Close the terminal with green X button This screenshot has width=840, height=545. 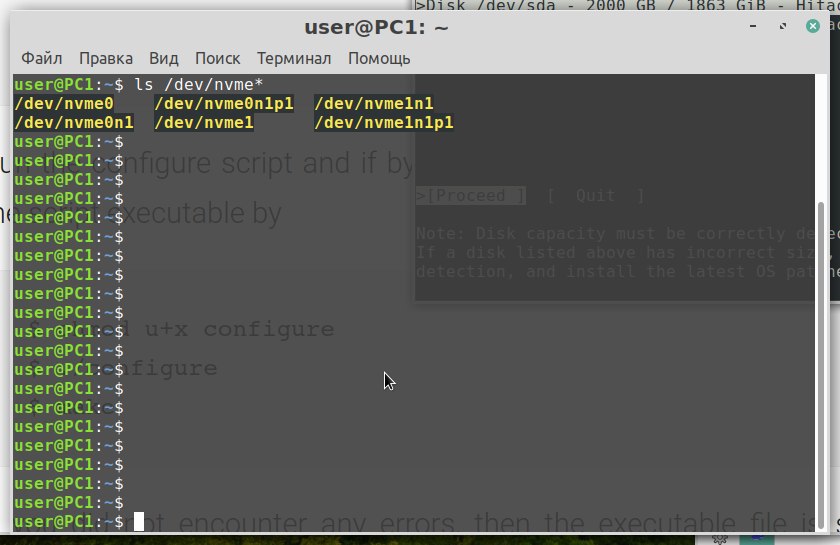[x=813, y=26]
